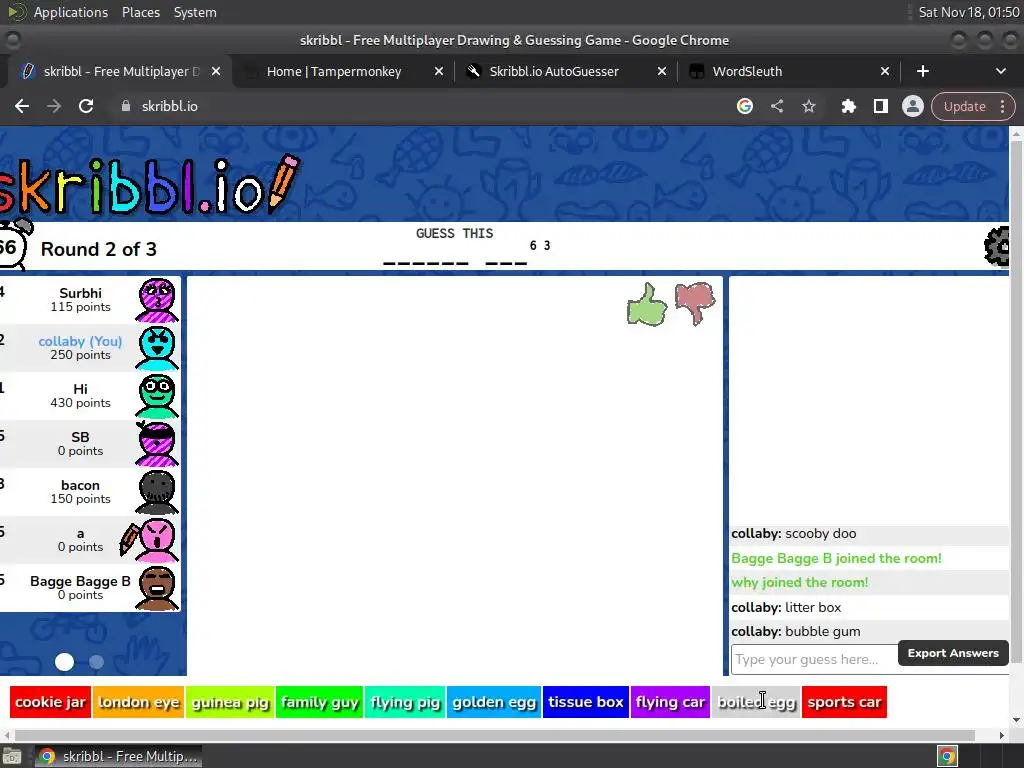The width and height of the screenshot is (1024, 768).
Task: Open the skribbl settings gear
Action: pos(997,246)
